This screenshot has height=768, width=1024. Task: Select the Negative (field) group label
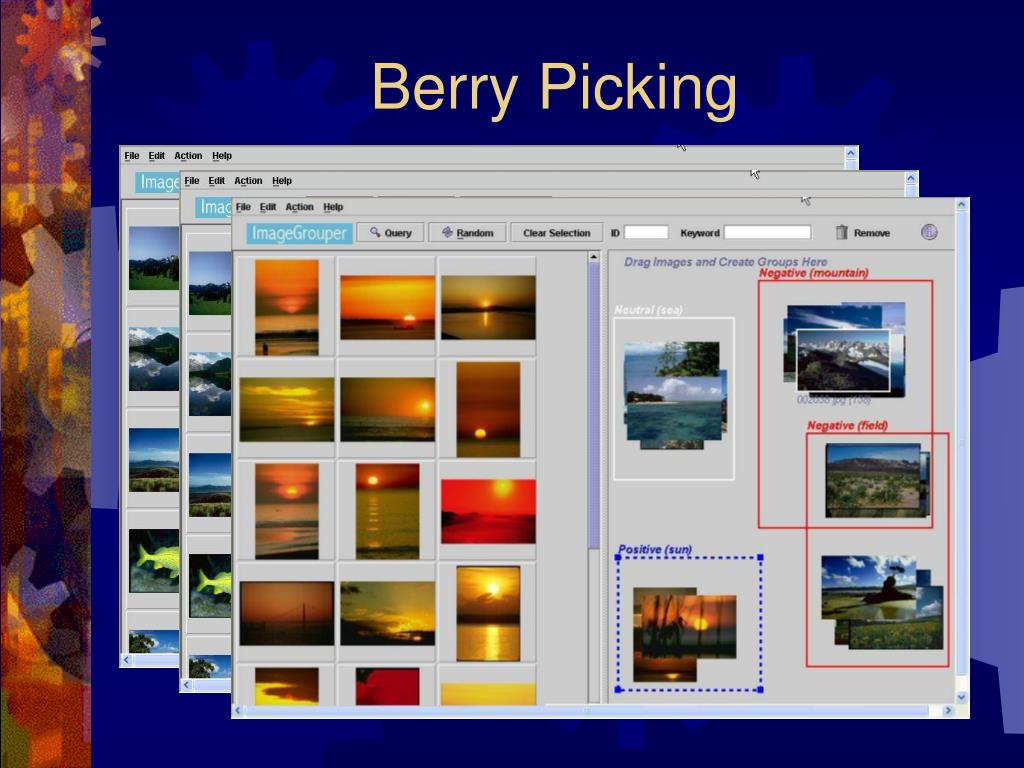click(847, 426)
